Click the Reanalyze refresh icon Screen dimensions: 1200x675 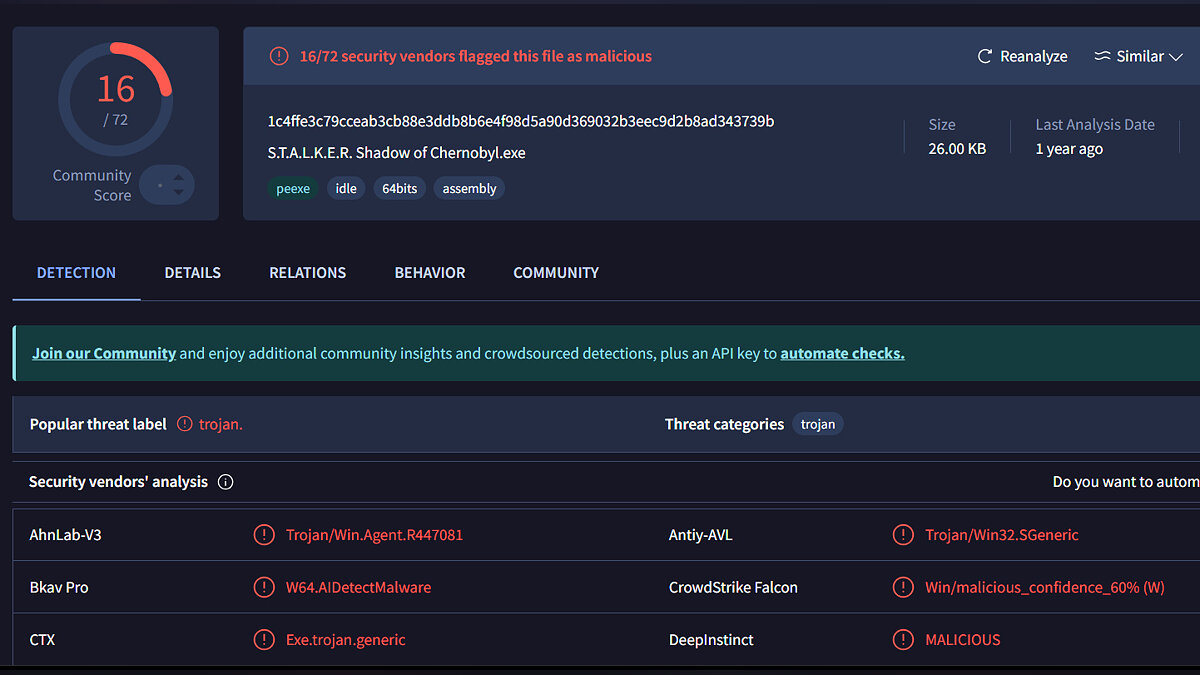985,57
